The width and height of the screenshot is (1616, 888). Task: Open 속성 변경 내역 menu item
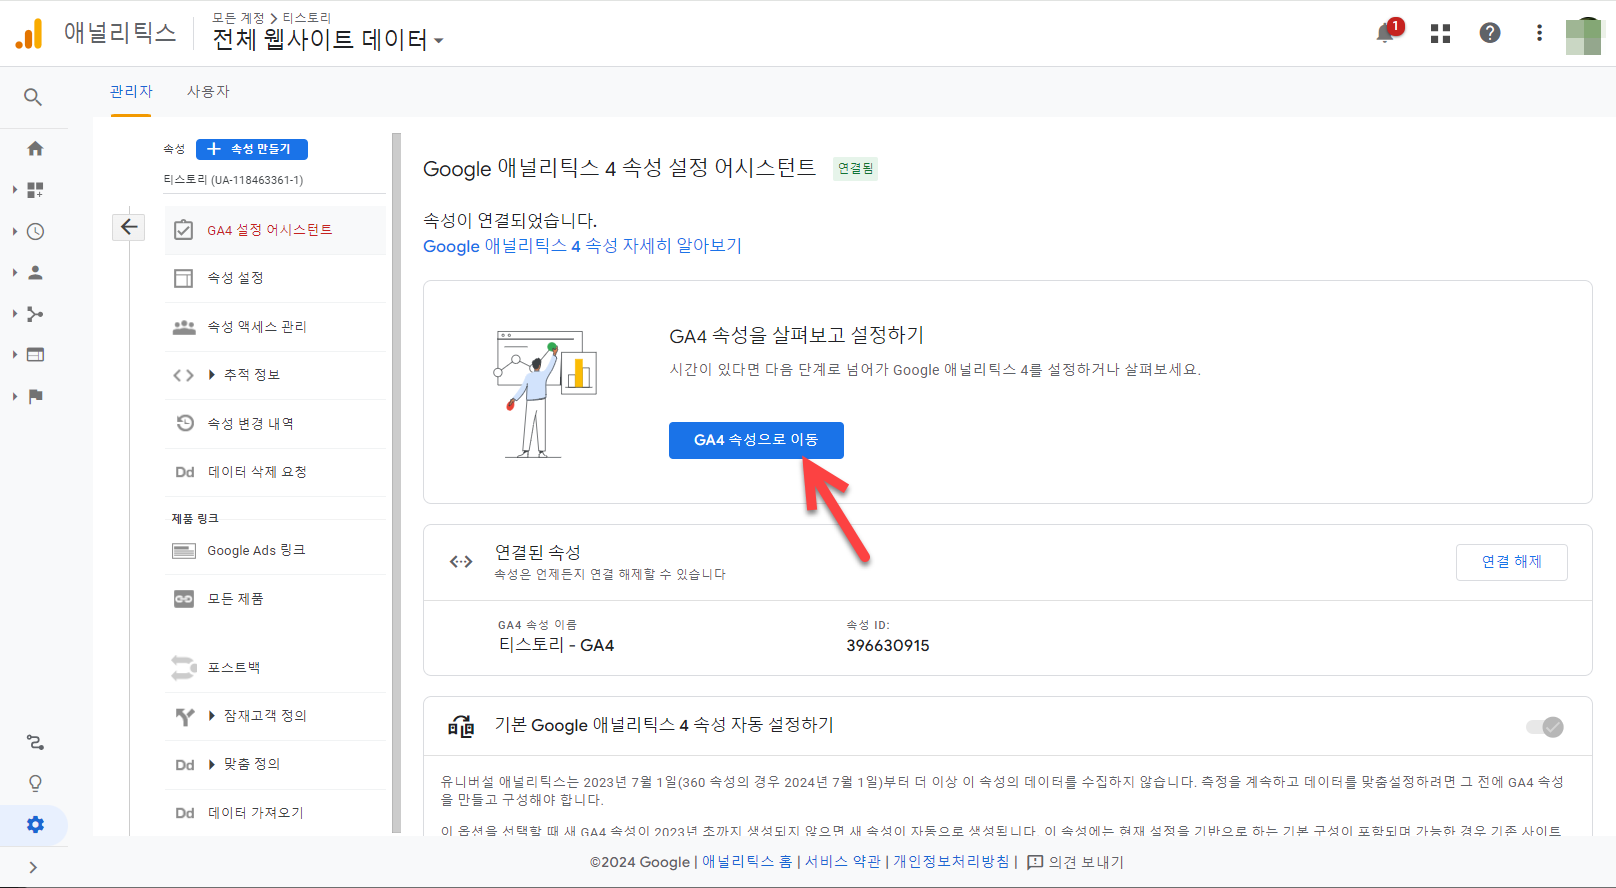coord(274,424)
